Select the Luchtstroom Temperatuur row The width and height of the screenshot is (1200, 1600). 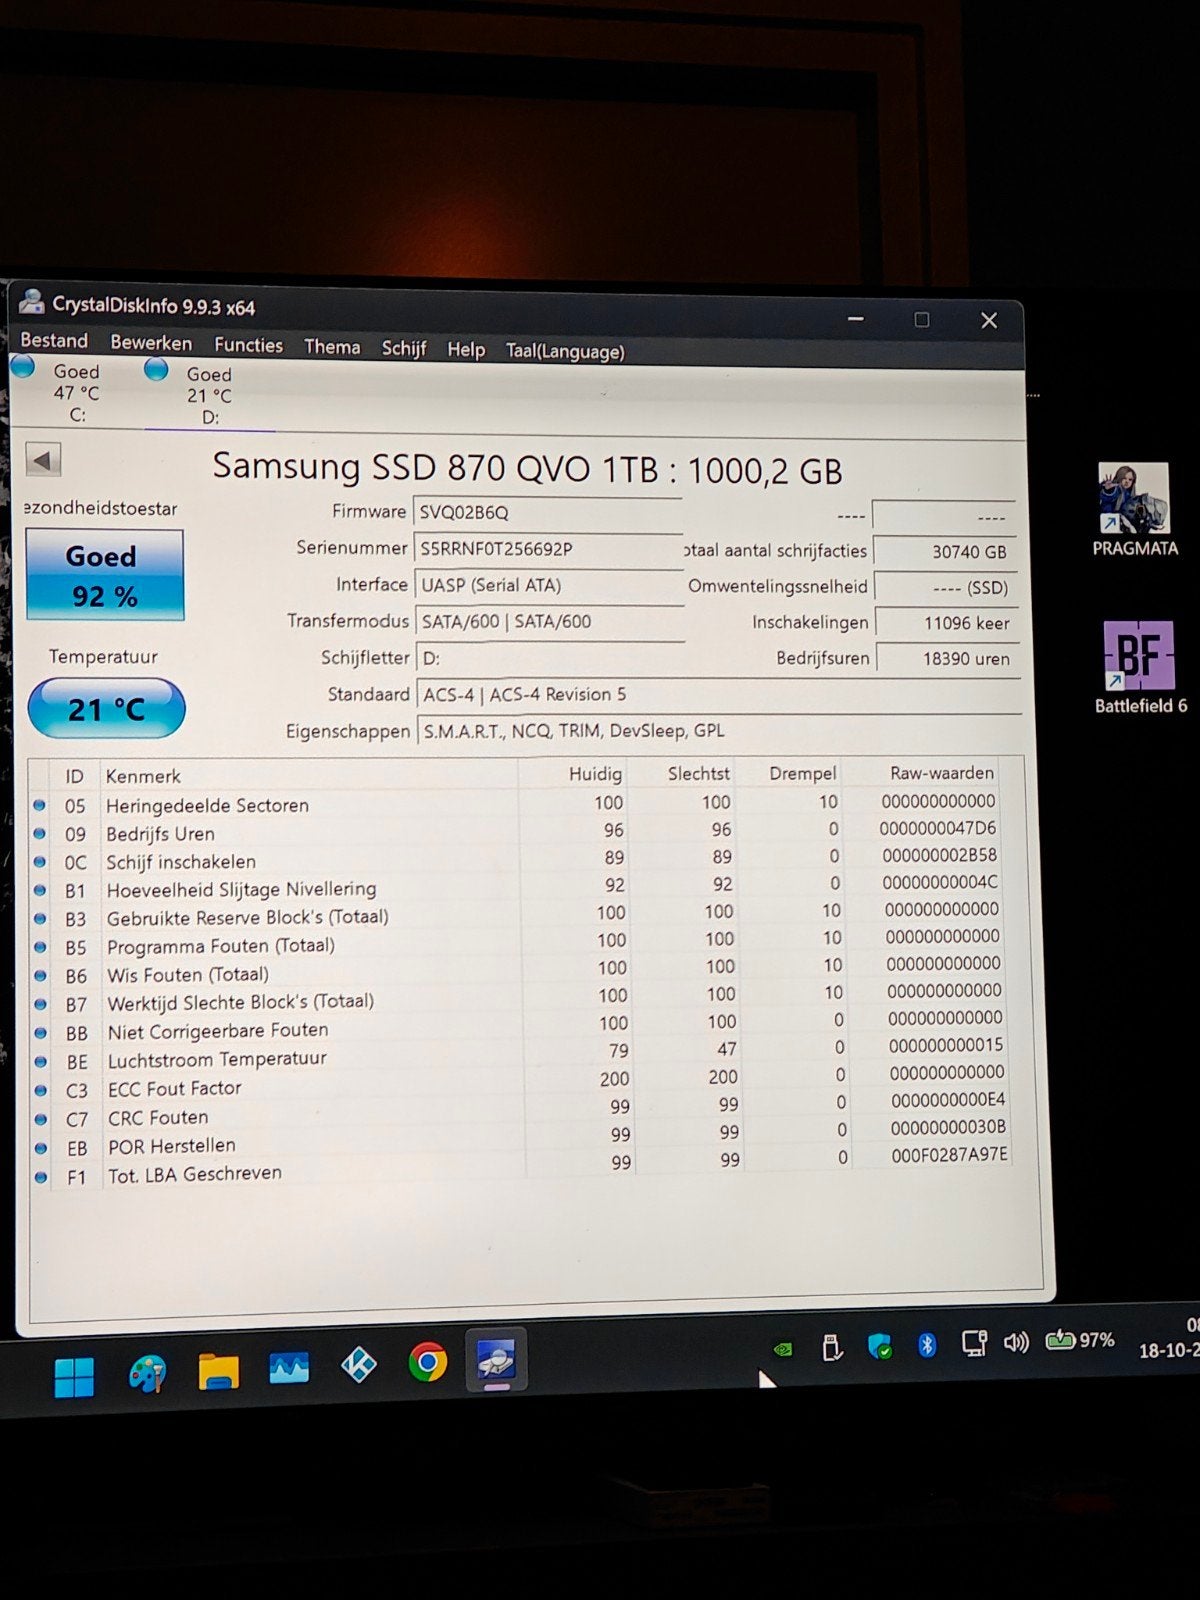tap(519, 1055)
